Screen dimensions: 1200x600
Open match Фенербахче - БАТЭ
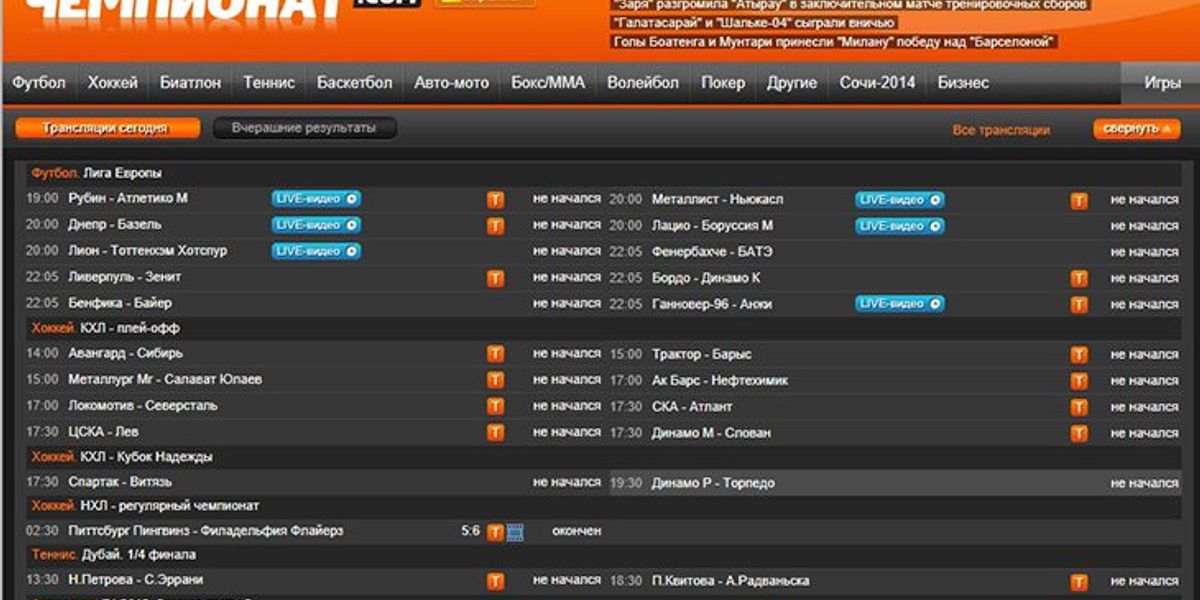click(712, 252)
